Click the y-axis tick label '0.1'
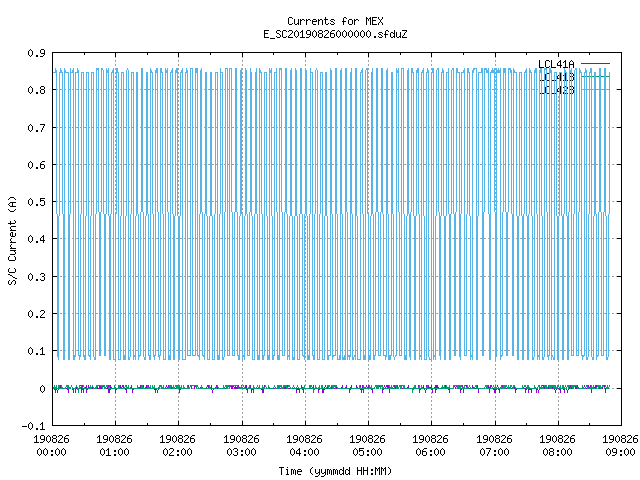The image size is (640, 480). tap(36, 351)
